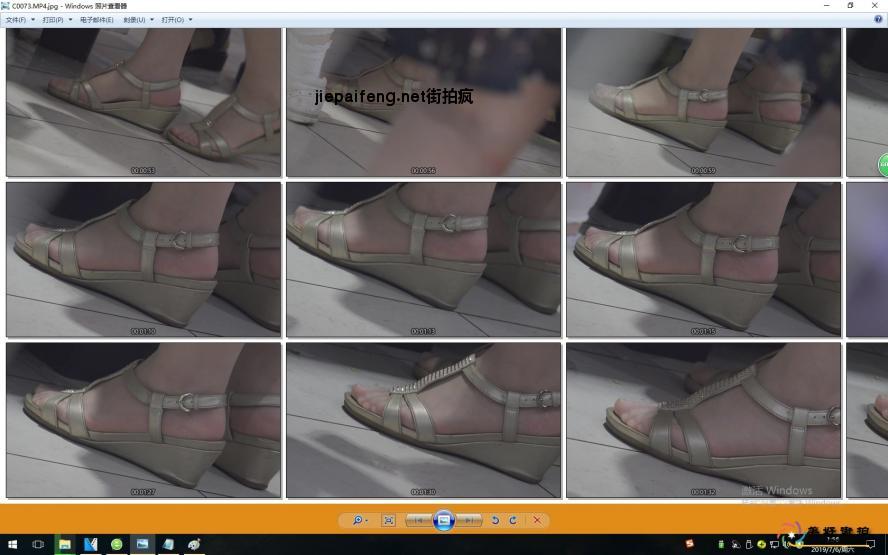The height and width of the screenshot is (555, 888).
Task: Go to the previous image
Action: 420,520
